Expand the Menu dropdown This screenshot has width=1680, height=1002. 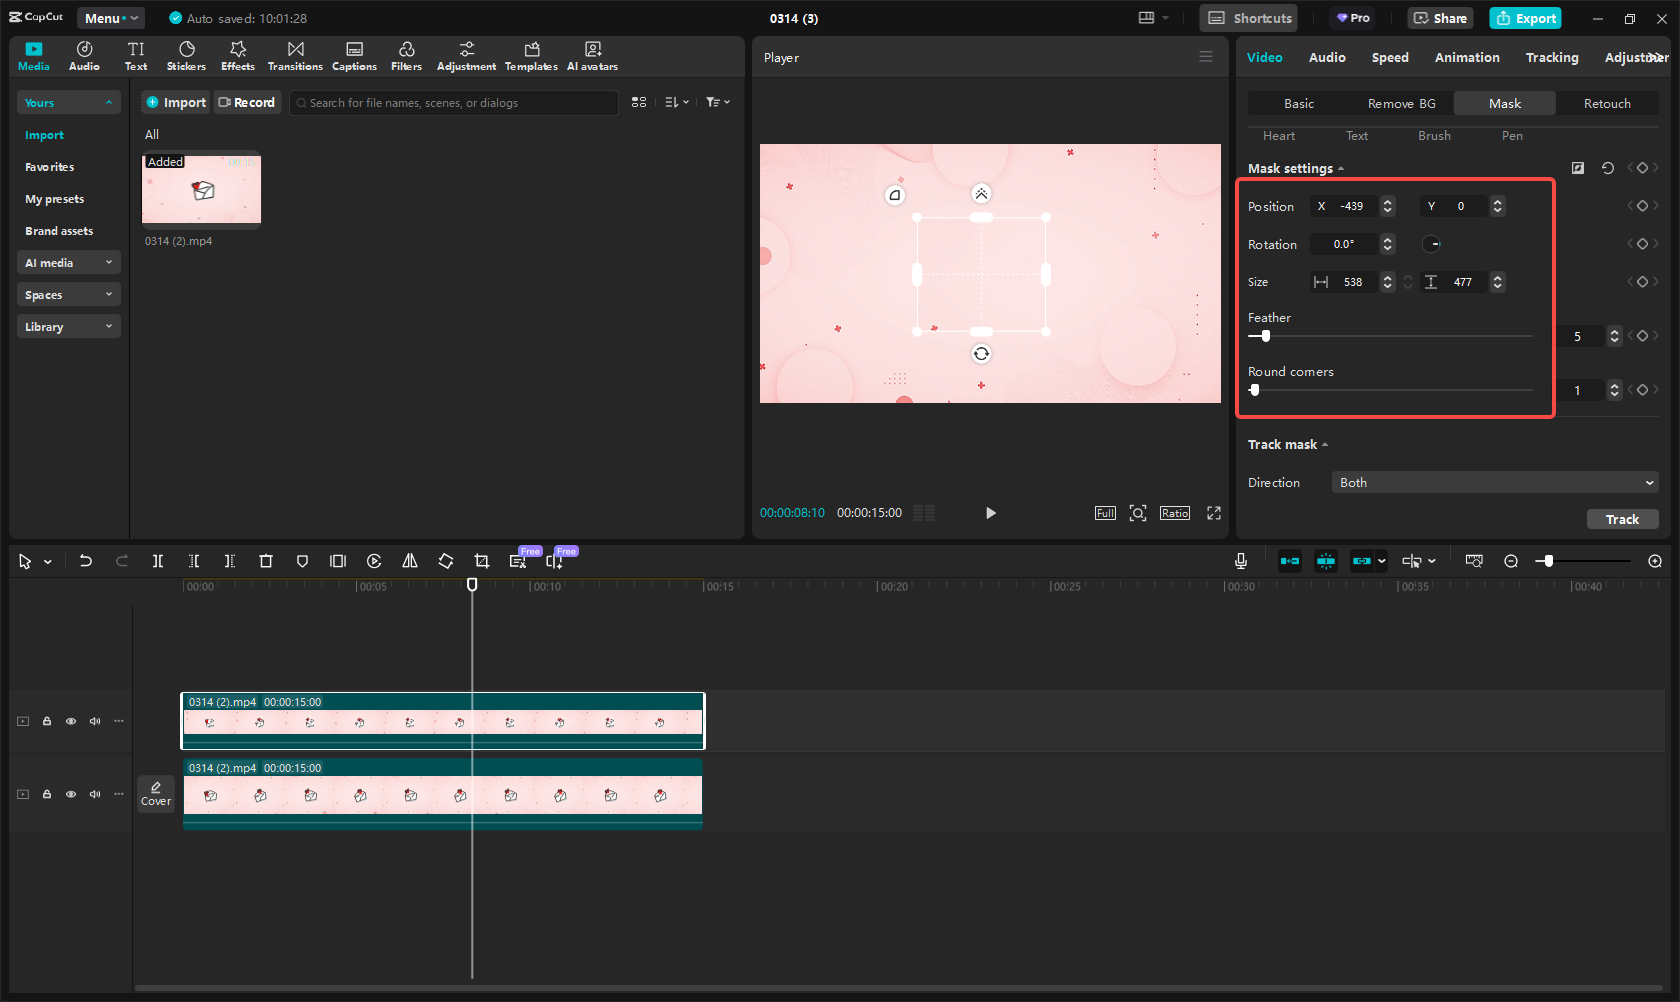pyautogui.click(x=111, y=18)
